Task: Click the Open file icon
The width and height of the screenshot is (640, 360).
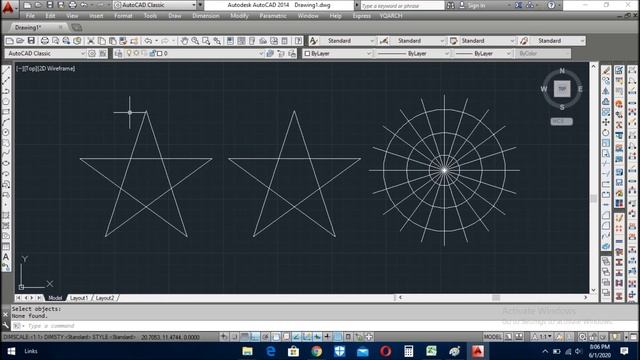Action: click(x=20, y=41)
